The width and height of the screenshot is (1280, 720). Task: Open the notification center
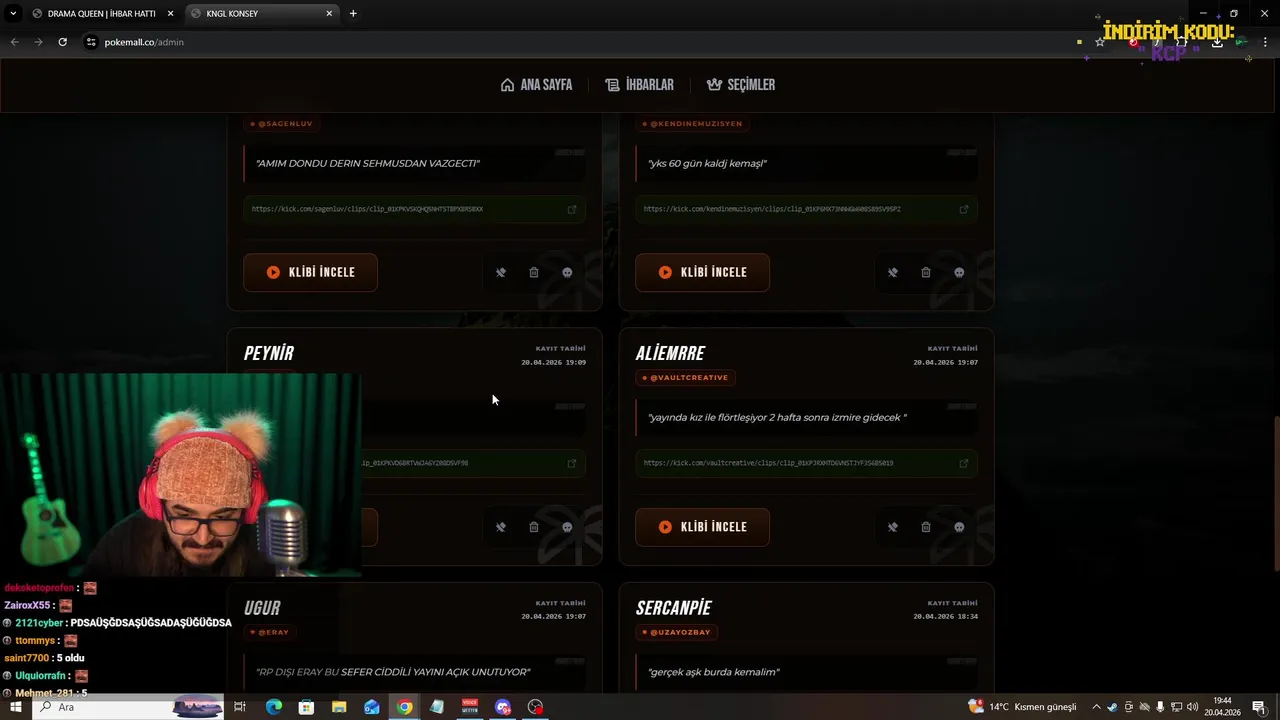[x=1259, y=707]
